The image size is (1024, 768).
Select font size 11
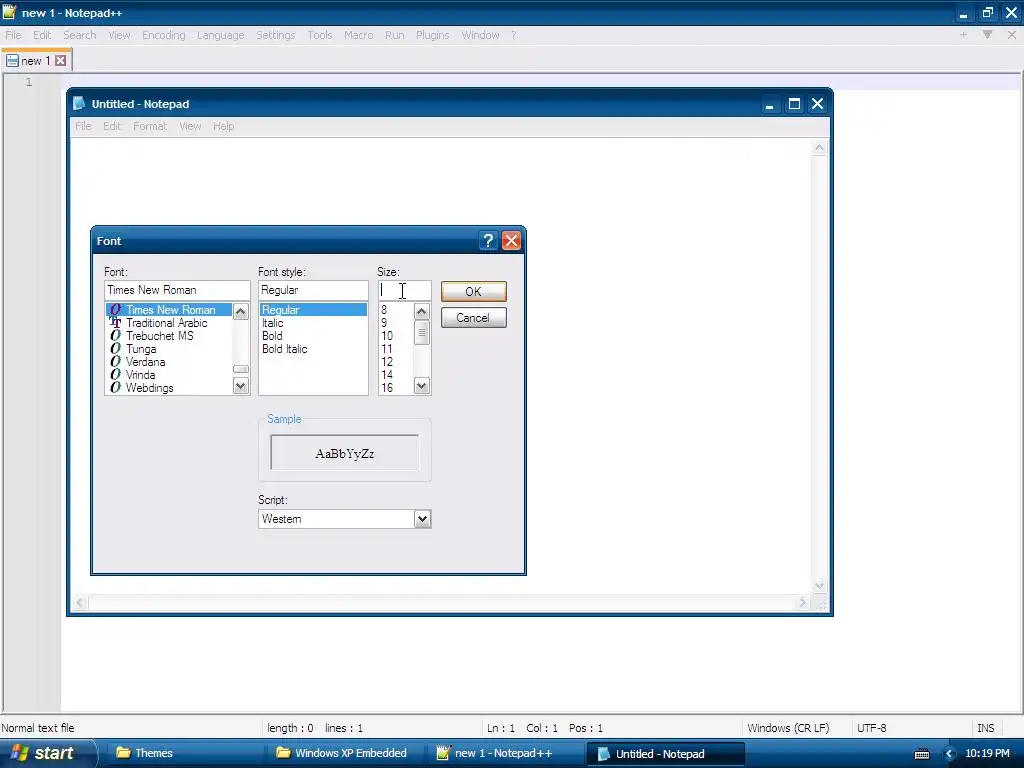[x=396, y=349]
